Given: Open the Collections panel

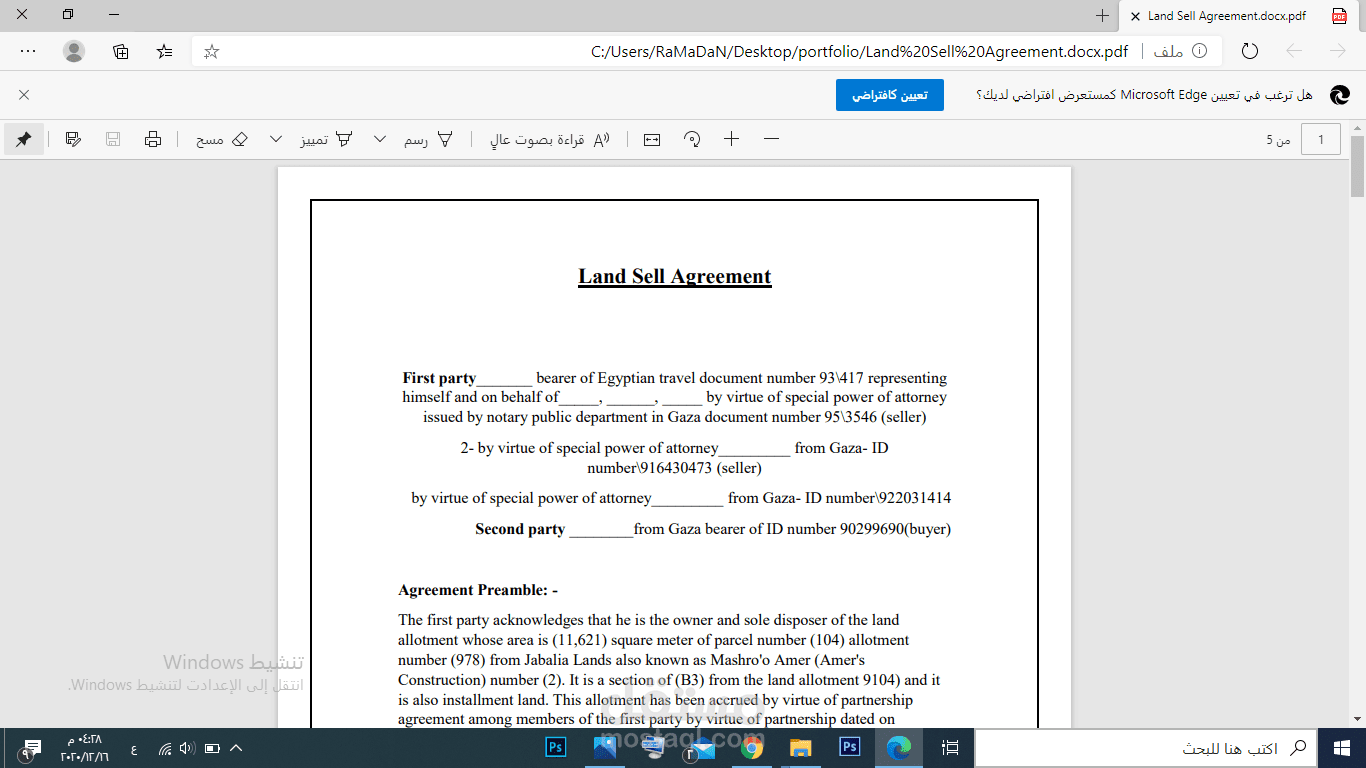Looking at the screenshot, I should 121,51.
